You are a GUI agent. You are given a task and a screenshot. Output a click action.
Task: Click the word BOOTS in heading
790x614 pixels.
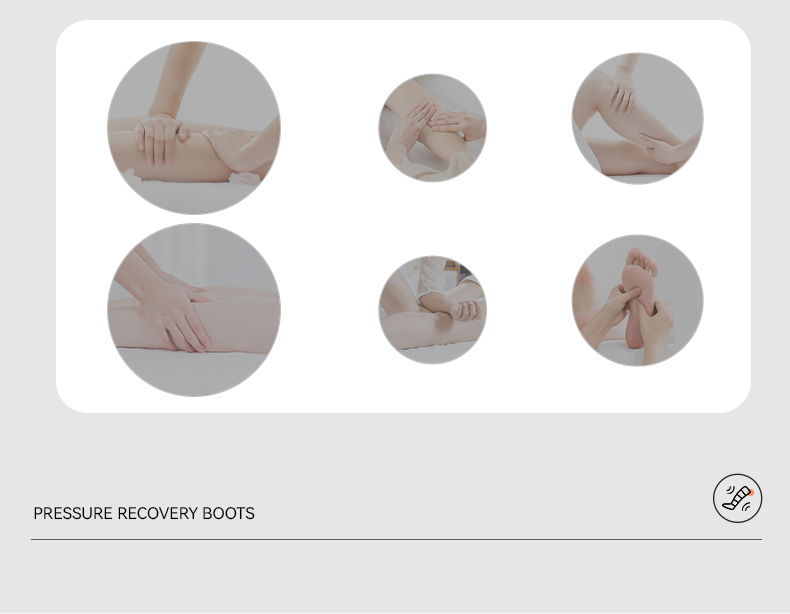click(x=228, y=513)
